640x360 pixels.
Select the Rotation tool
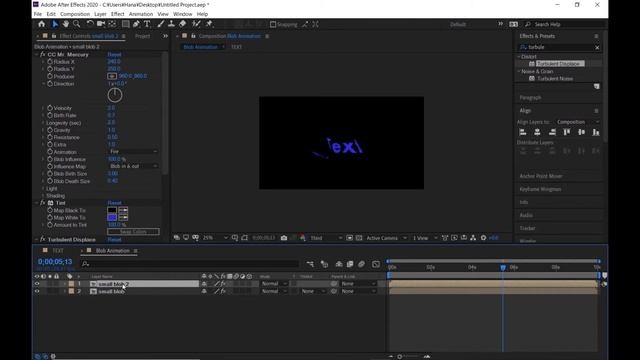pos(90,24)
